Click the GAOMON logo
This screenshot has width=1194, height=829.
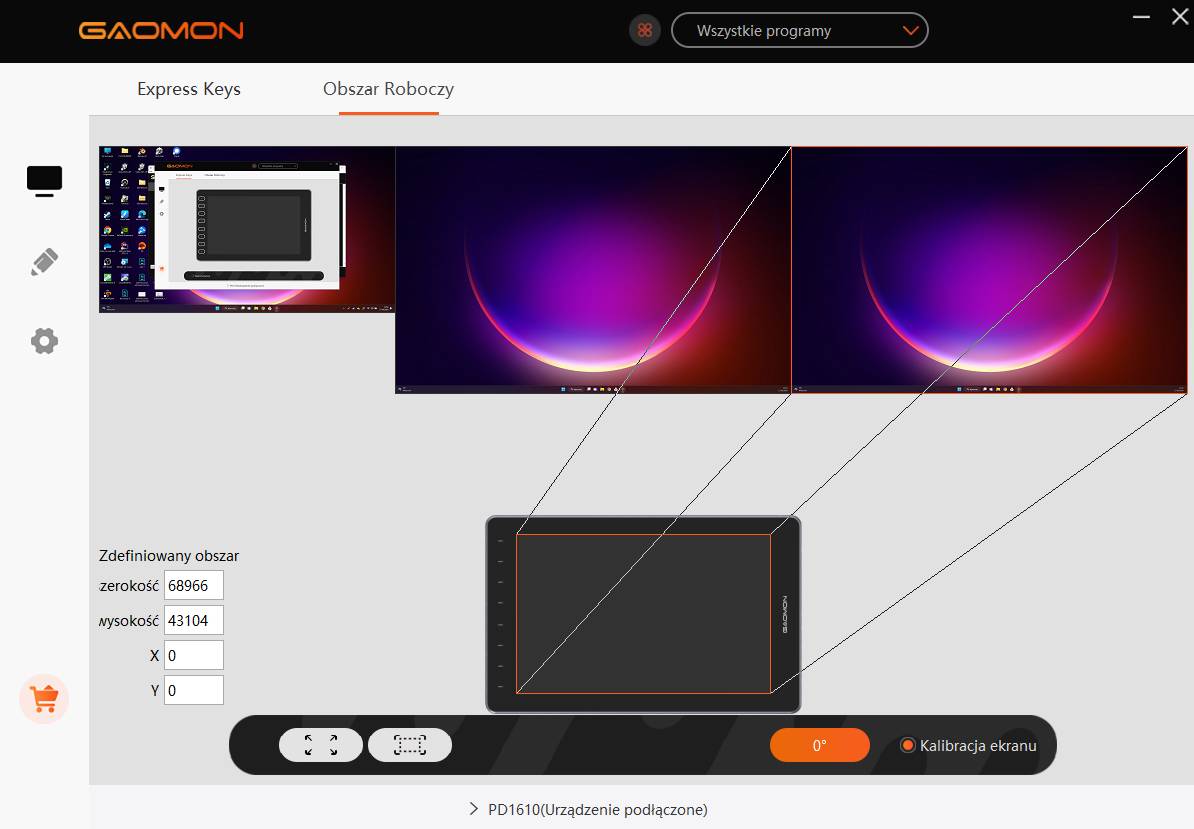point(161,31)
